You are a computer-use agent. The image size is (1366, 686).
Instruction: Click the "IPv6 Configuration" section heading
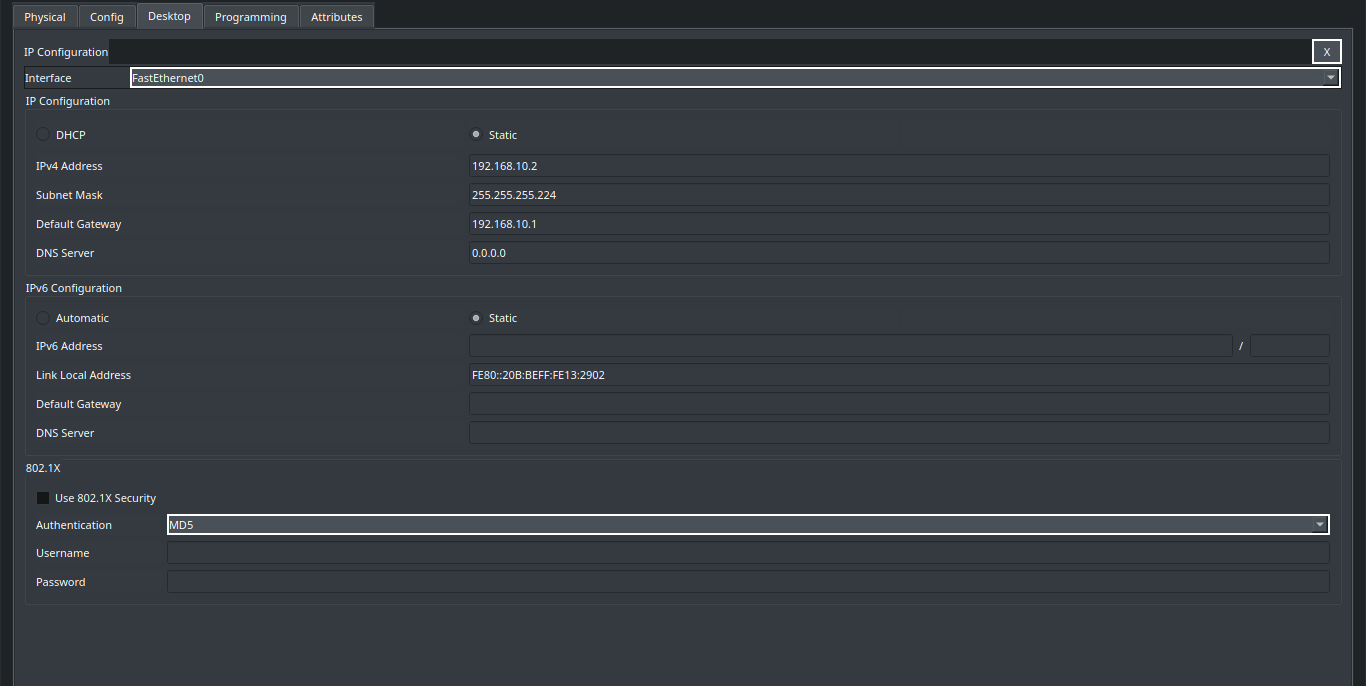tap(74, 288)
